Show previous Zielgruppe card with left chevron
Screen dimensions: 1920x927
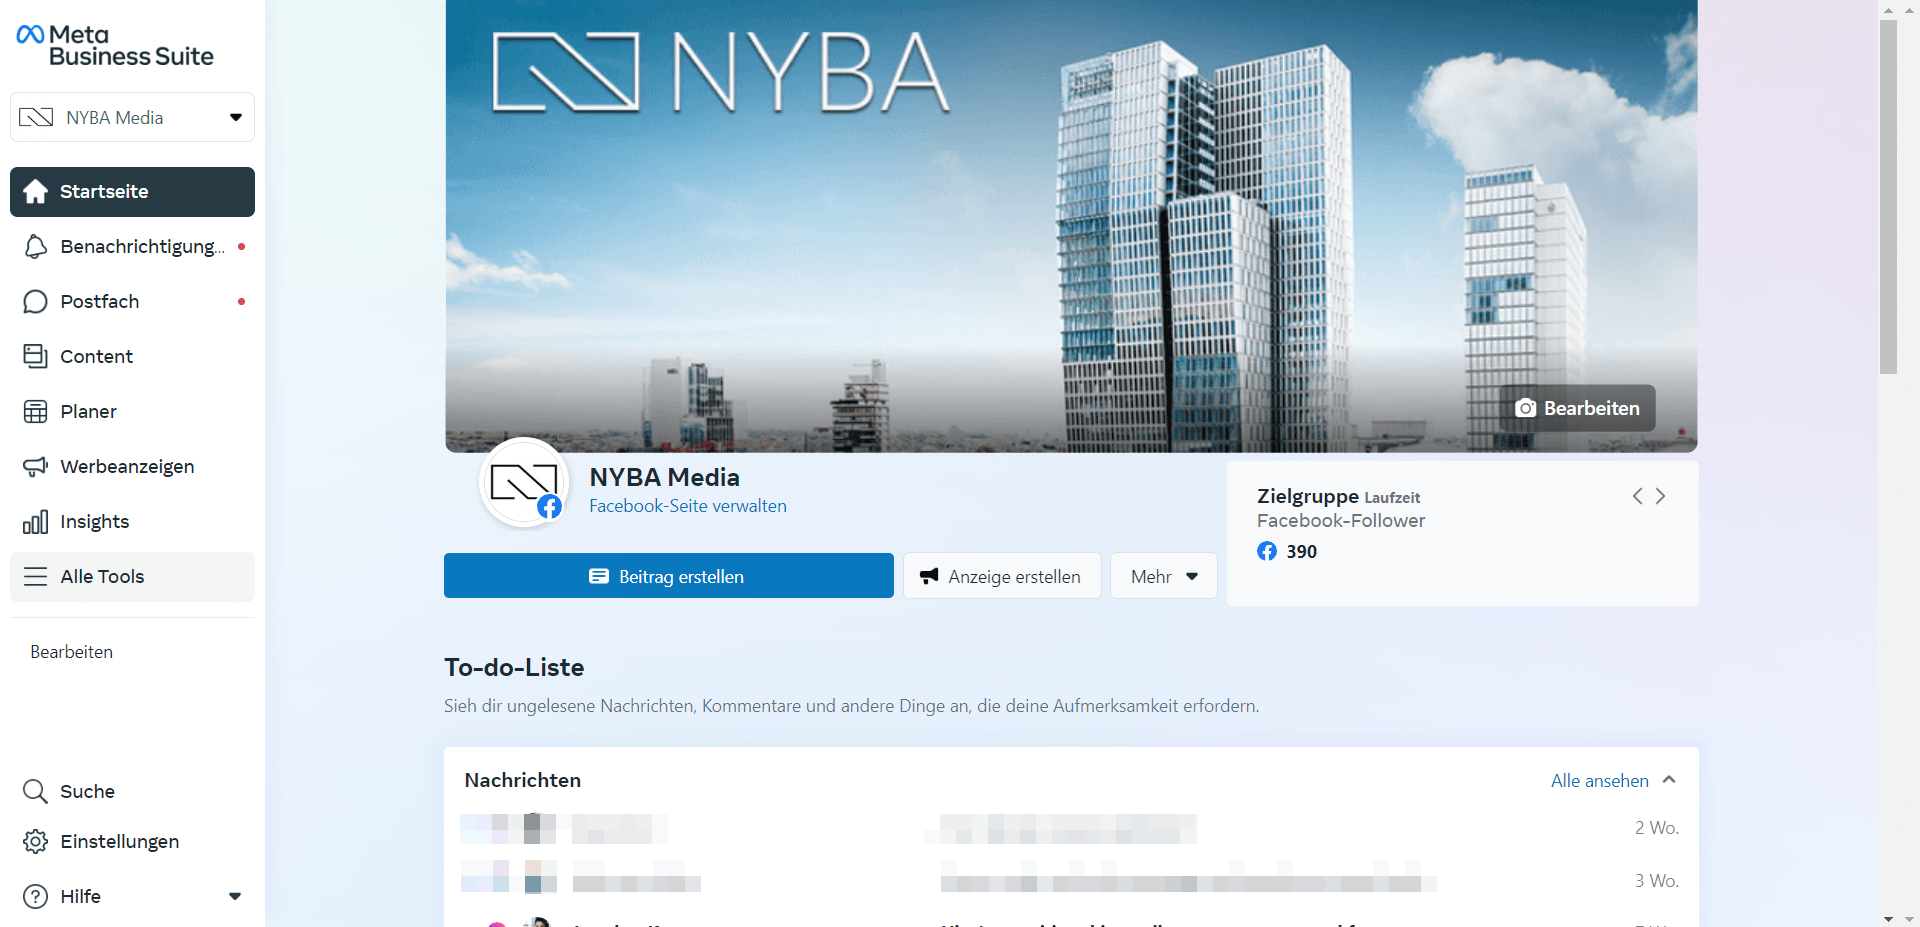point(1638,496)
